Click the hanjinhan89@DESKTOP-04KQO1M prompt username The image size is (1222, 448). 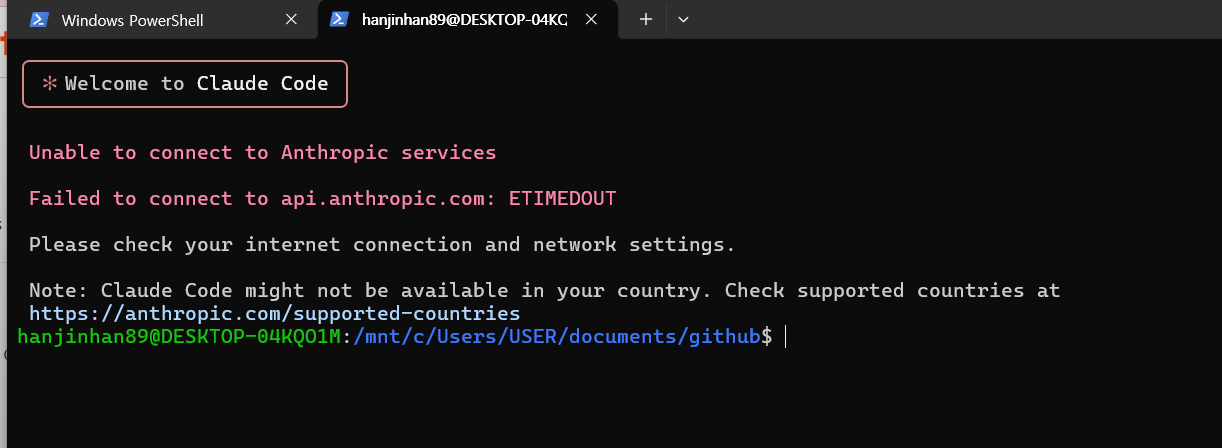180,337
